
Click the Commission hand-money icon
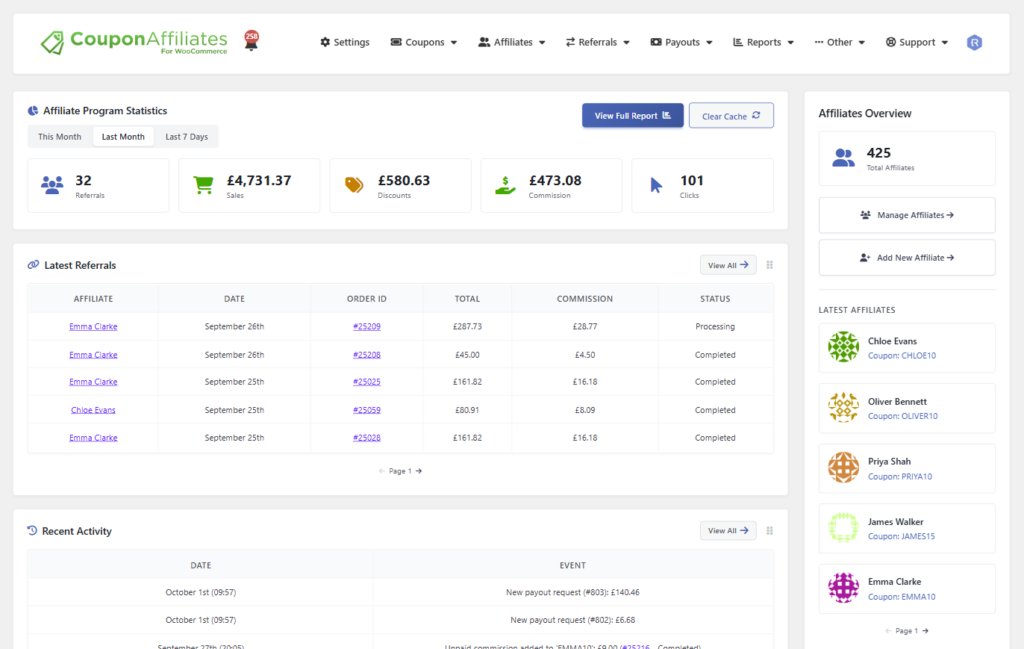(x=505, y=185)
